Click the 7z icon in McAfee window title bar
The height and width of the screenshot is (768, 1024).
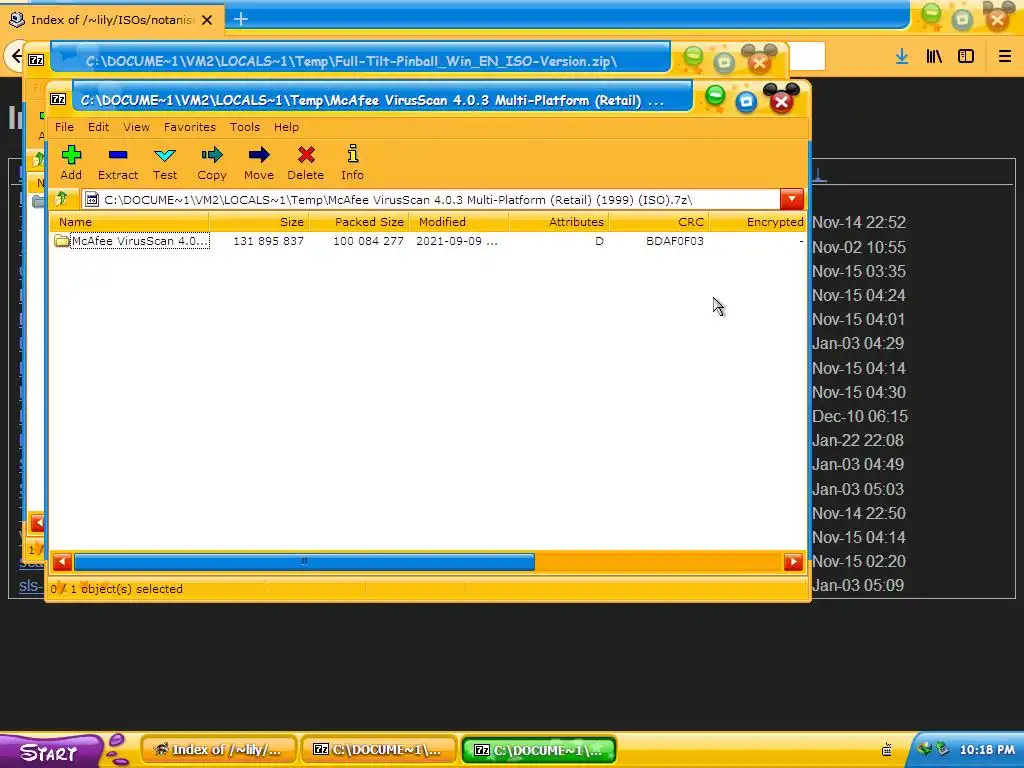point(58,99)
